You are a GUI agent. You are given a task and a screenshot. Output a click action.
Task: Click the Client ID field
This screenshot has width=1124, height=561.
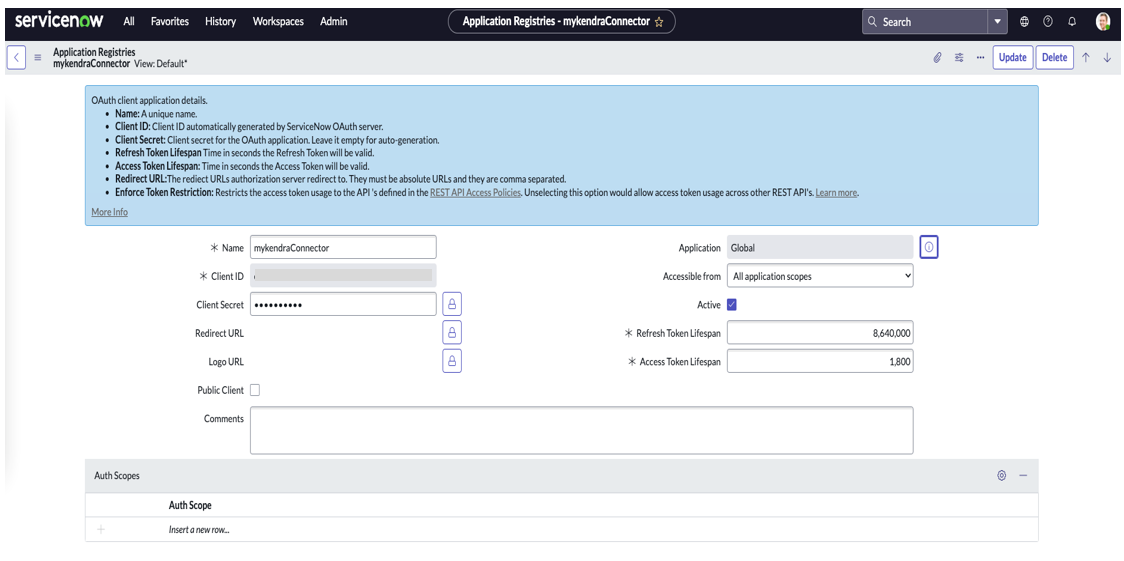pyautogui.click(x=343, y=276)
